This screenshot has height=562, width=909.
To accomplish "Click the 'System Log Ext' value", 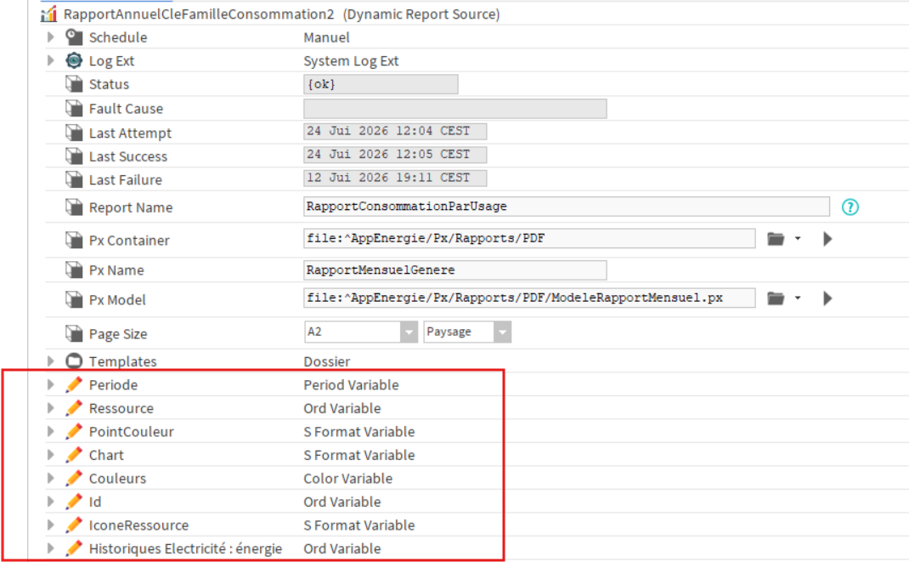I will click(x=351, y=60).
